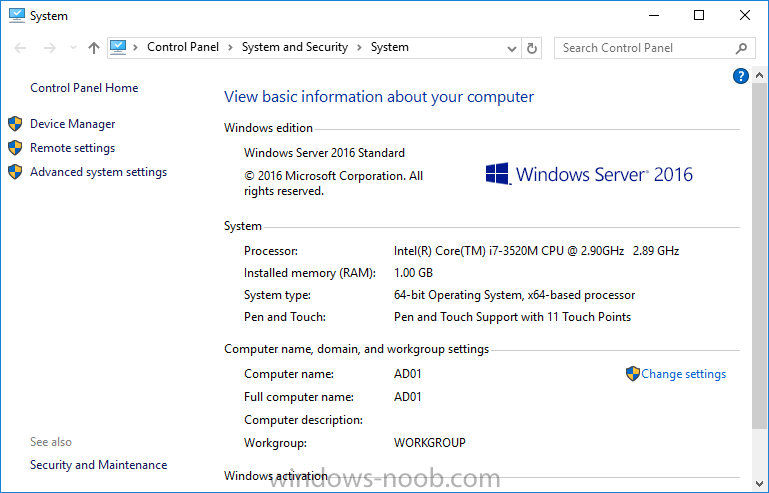
Task: Expand the chevron after the address bar computer icon
Action: pyautogui.click(x=135, y=48)
